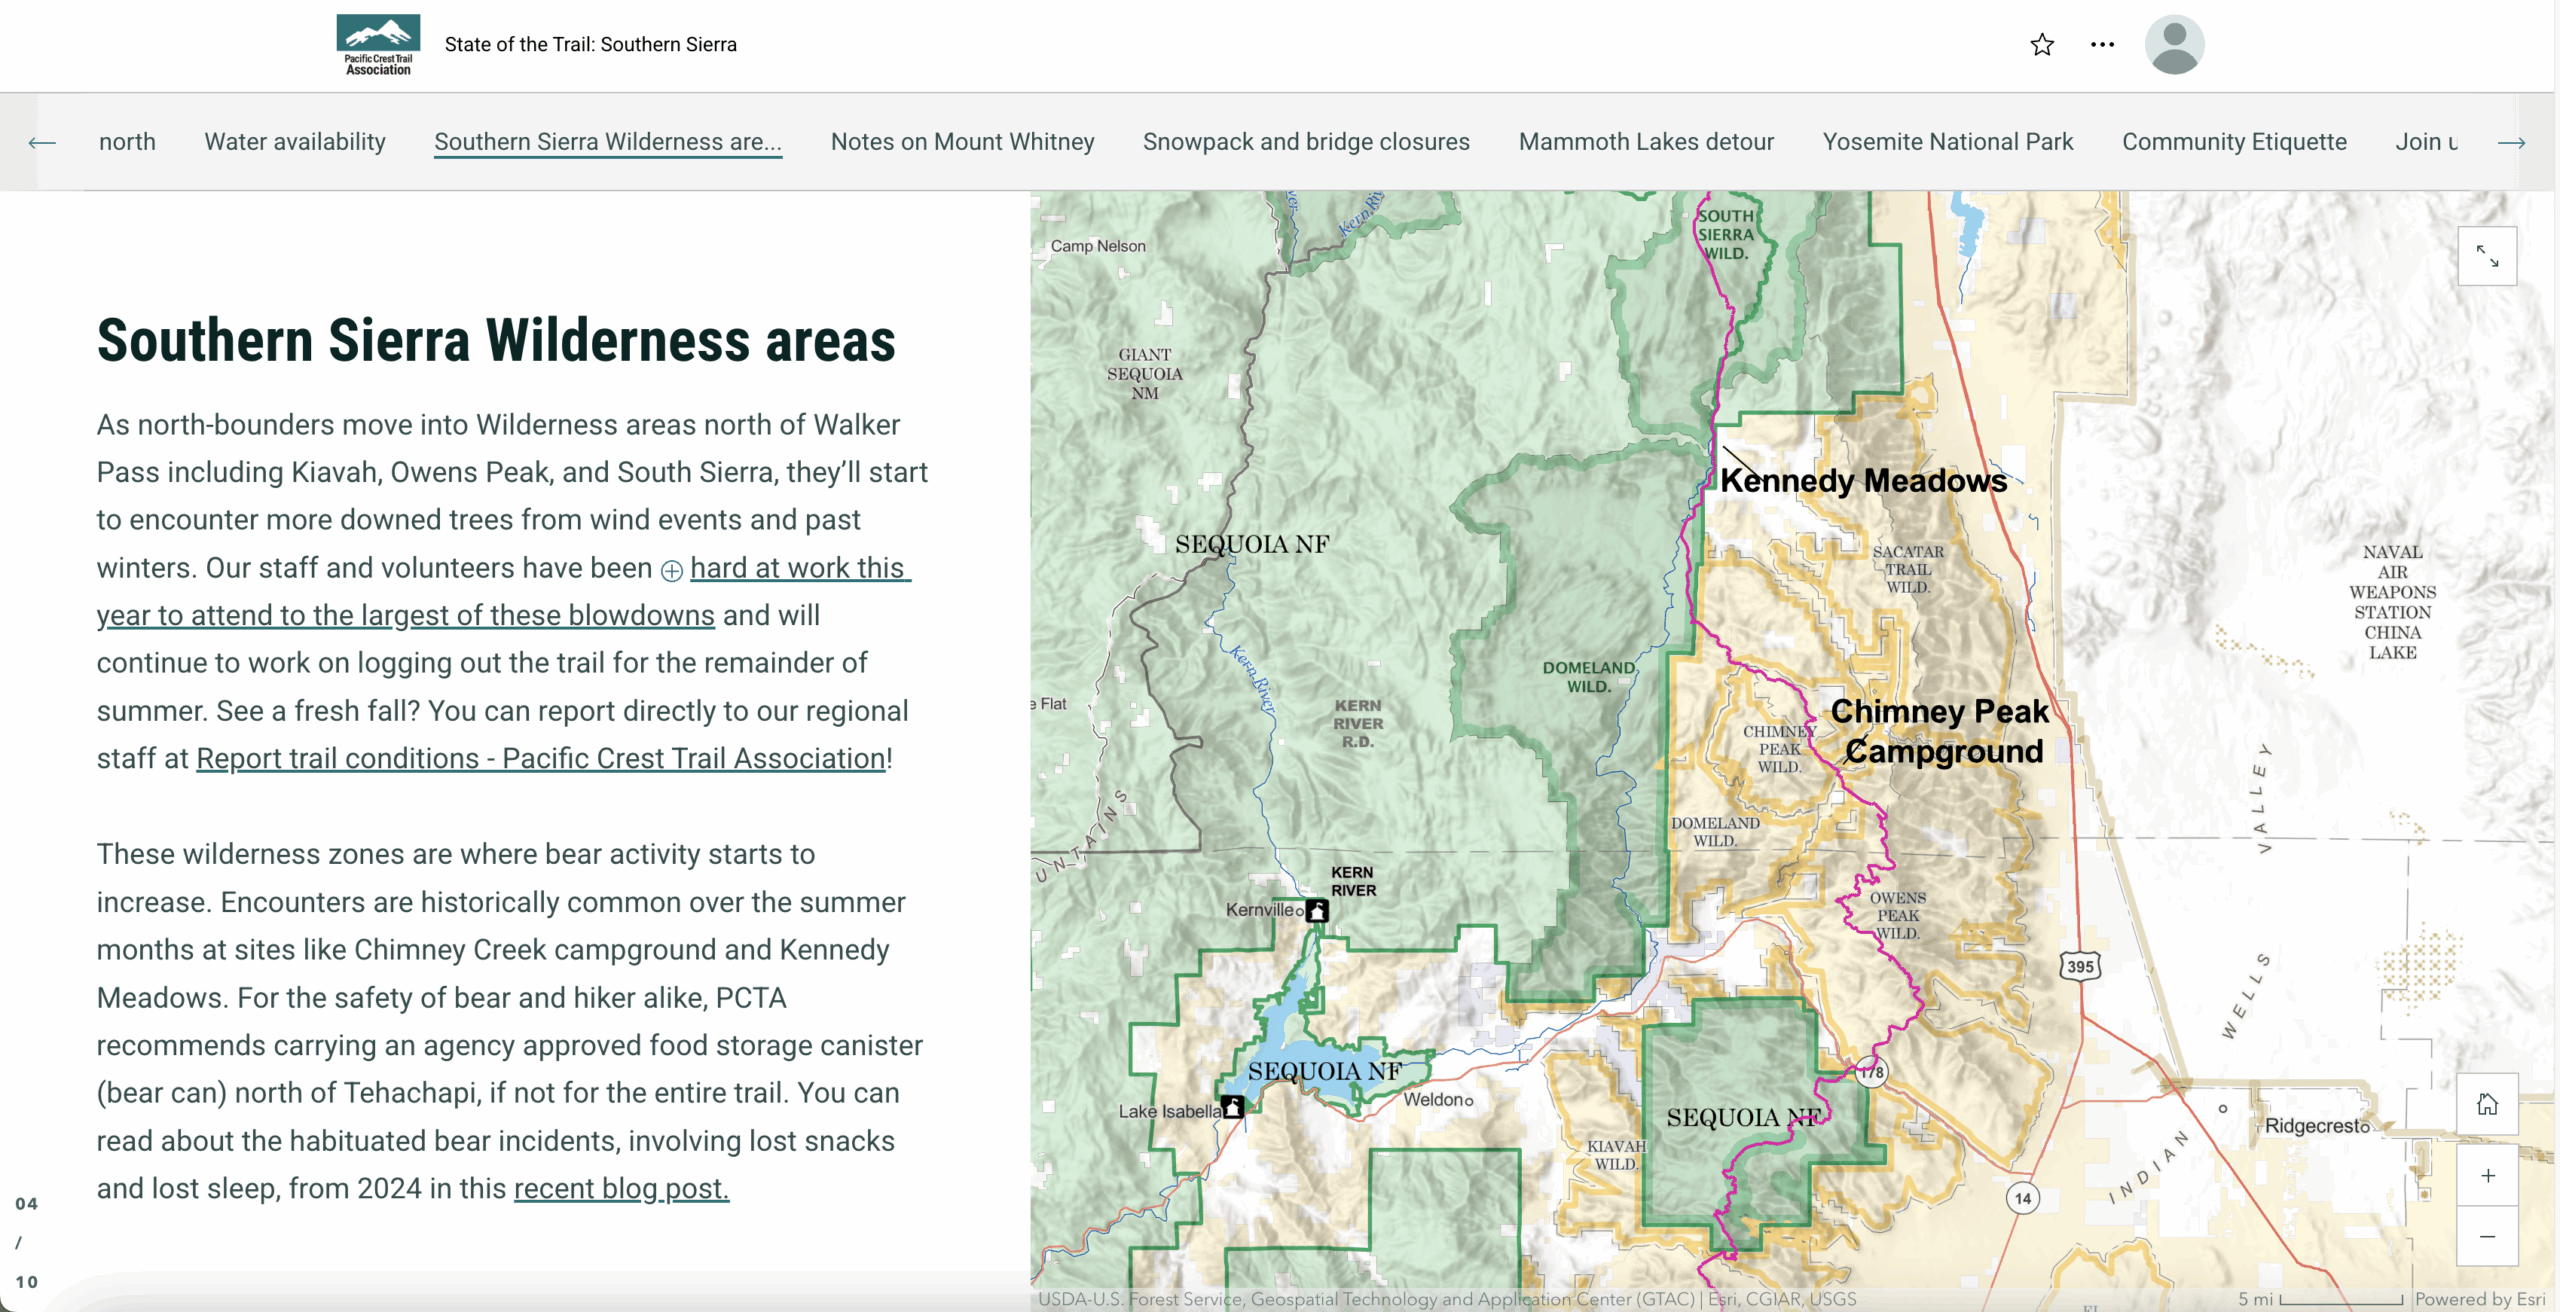Image resolution: width=2560 pixels, height=1312 pixels.
Task: Go to previous sections with left arrow
Action: 42,142
